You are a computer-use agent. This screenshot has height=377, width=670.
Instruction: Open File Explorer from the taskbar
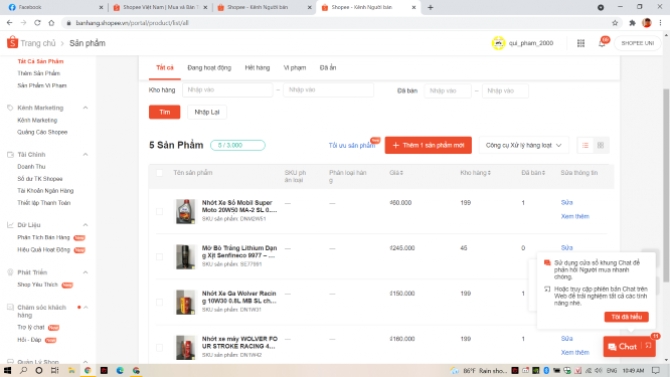pos(71,371)
